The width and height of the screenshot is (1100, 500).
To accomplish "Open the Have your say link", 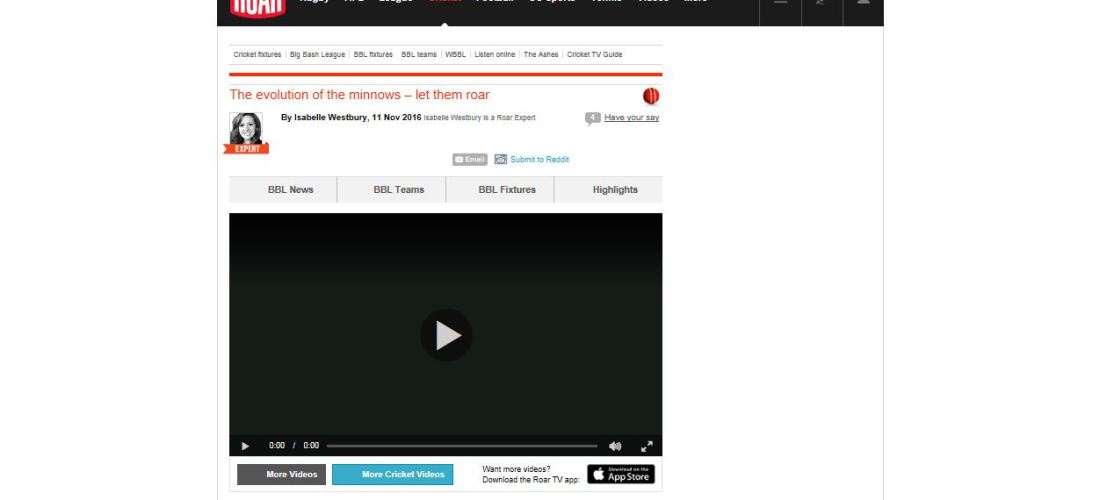I will [631, 118].
